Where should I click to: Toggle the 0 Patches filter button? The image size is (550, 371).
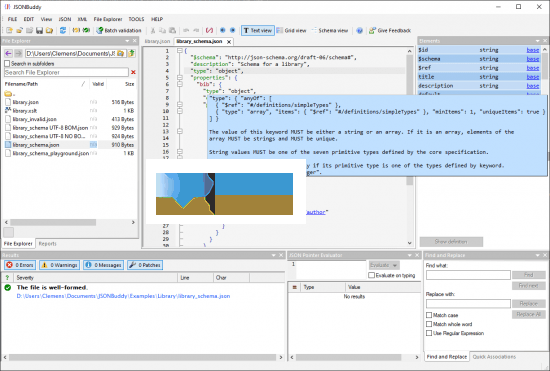point(145,265)
